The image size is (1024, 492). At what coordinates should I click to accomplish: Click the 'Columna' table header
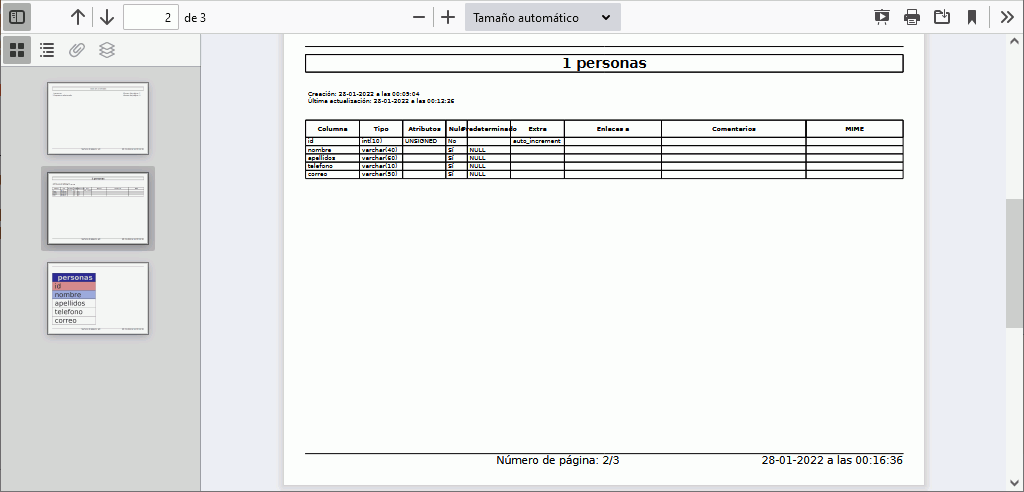[332, 129]
